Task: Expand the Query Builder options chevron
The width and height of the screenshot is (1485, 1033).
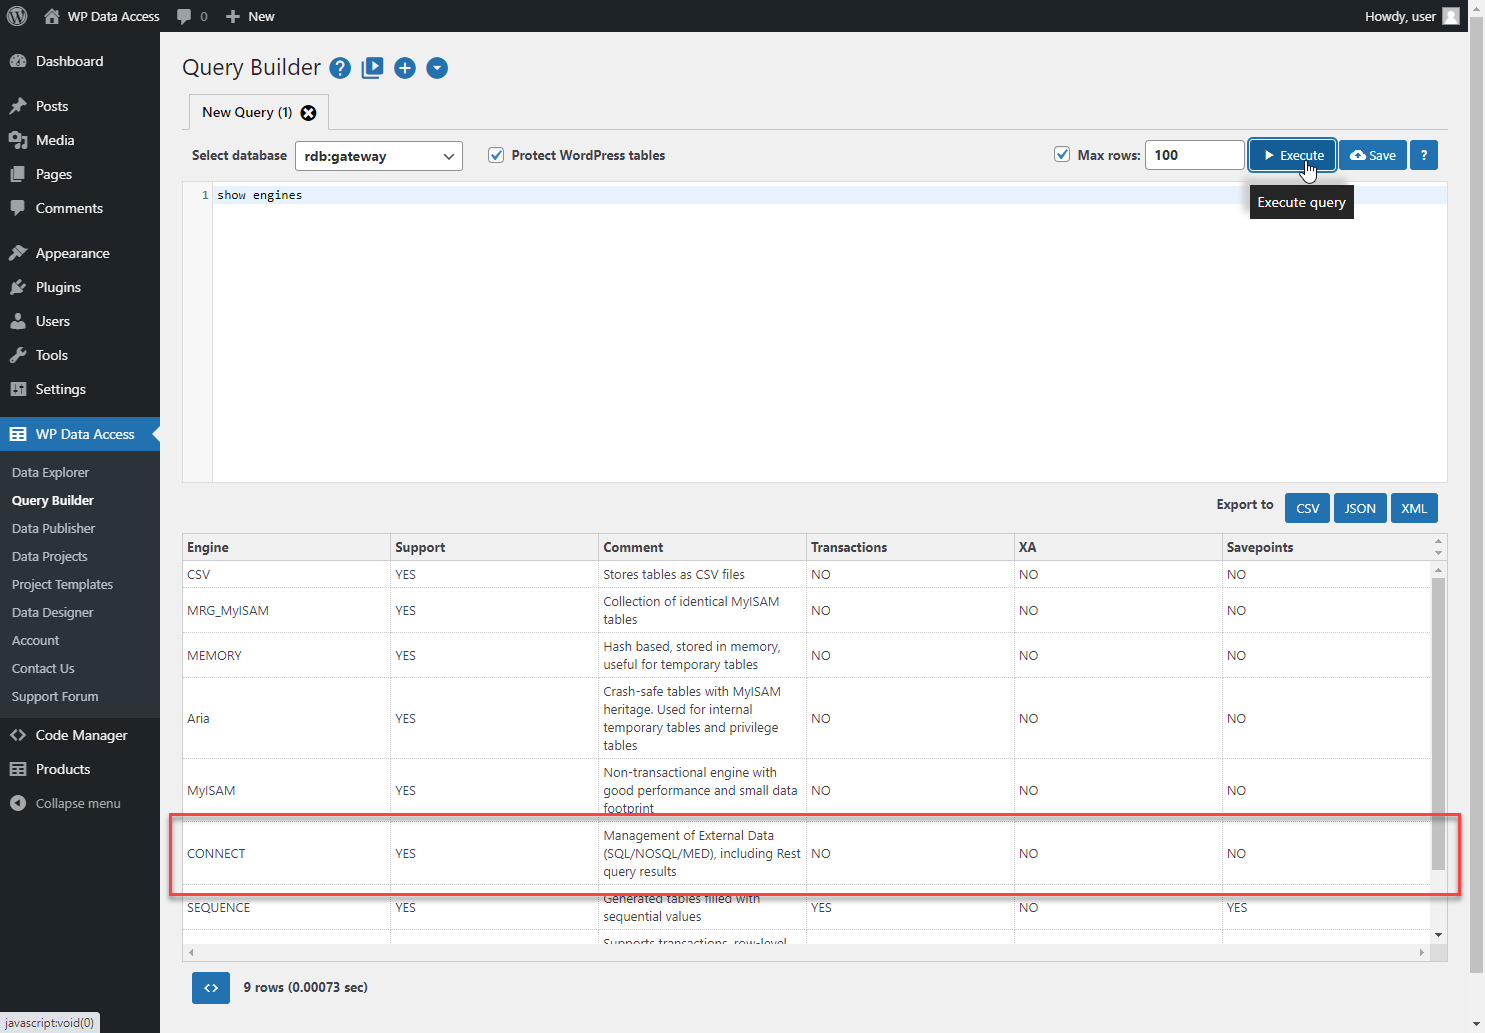Action: click(437, 68)
